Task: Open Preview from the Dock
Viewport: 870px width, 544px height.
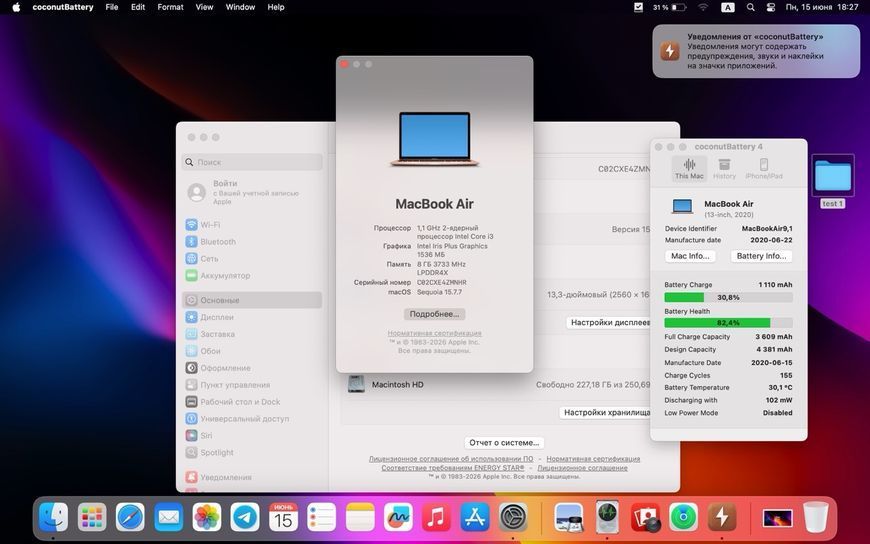Action: point(569,517)
